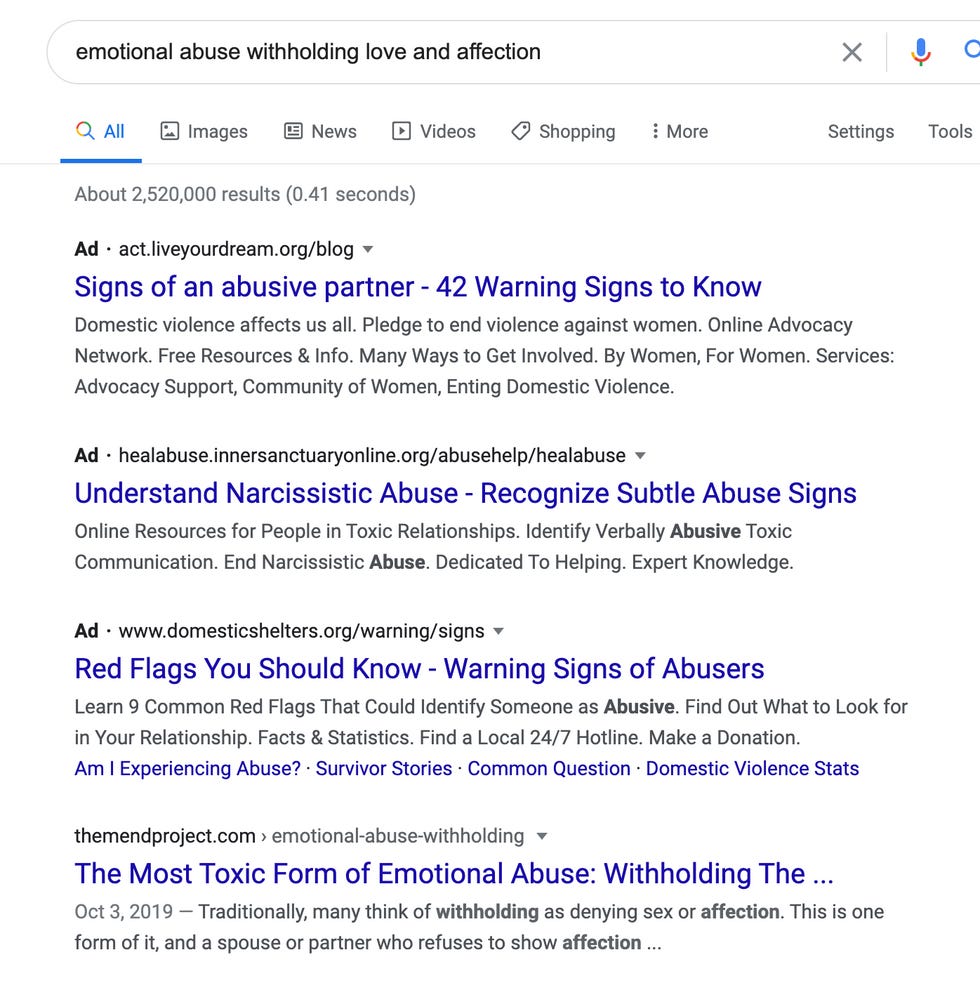Image resolution: width=980 pixels, height=986 pixels.
Task: Open the More options menu
Action: pos(679,131)
